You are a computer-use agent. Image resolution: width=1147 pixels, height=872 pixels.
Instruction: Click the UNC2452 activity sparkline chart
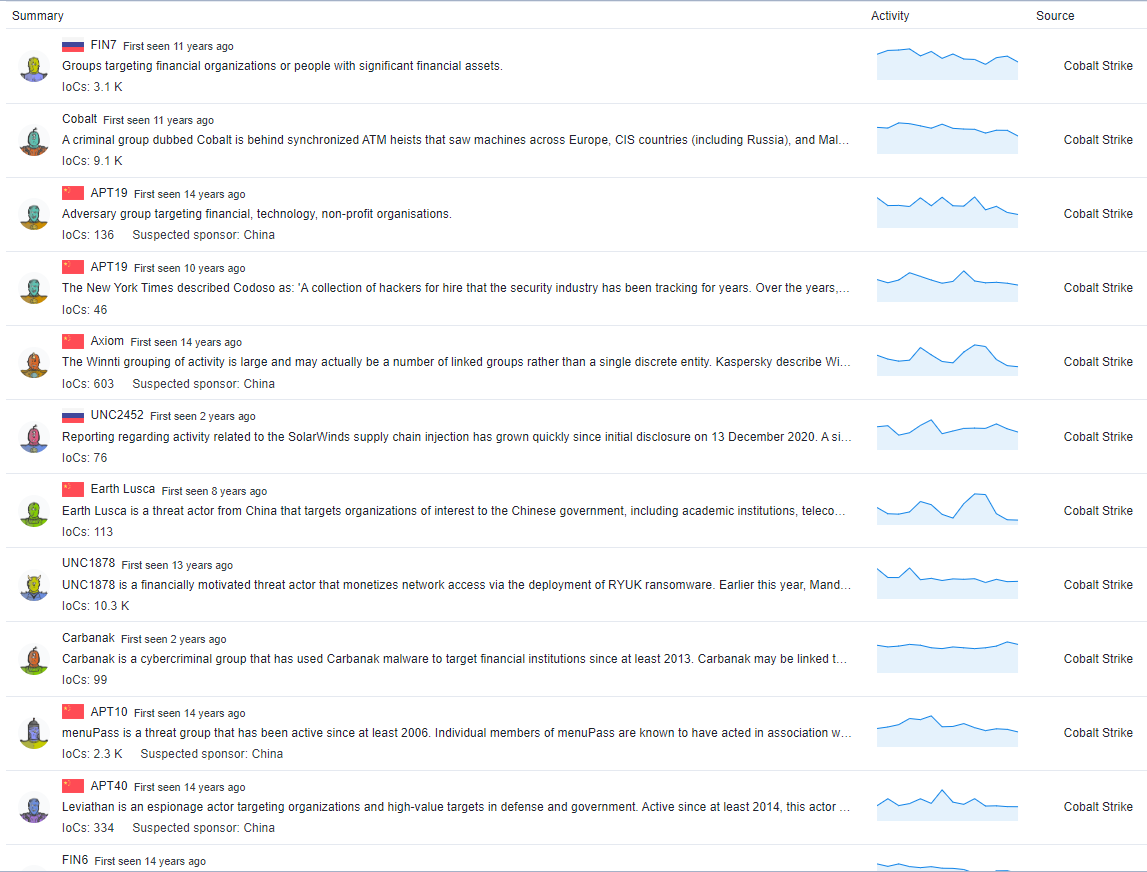[947, 435]
